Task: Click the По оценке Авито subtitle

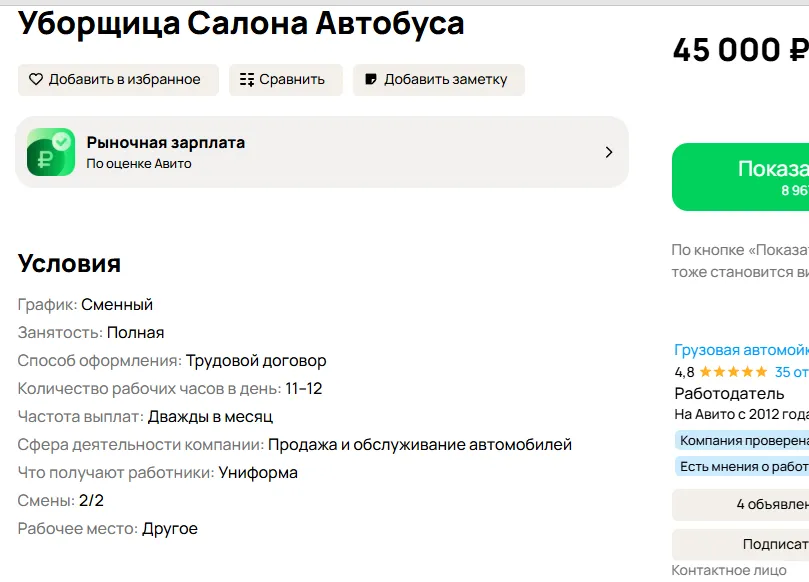Action: (138, 164)
